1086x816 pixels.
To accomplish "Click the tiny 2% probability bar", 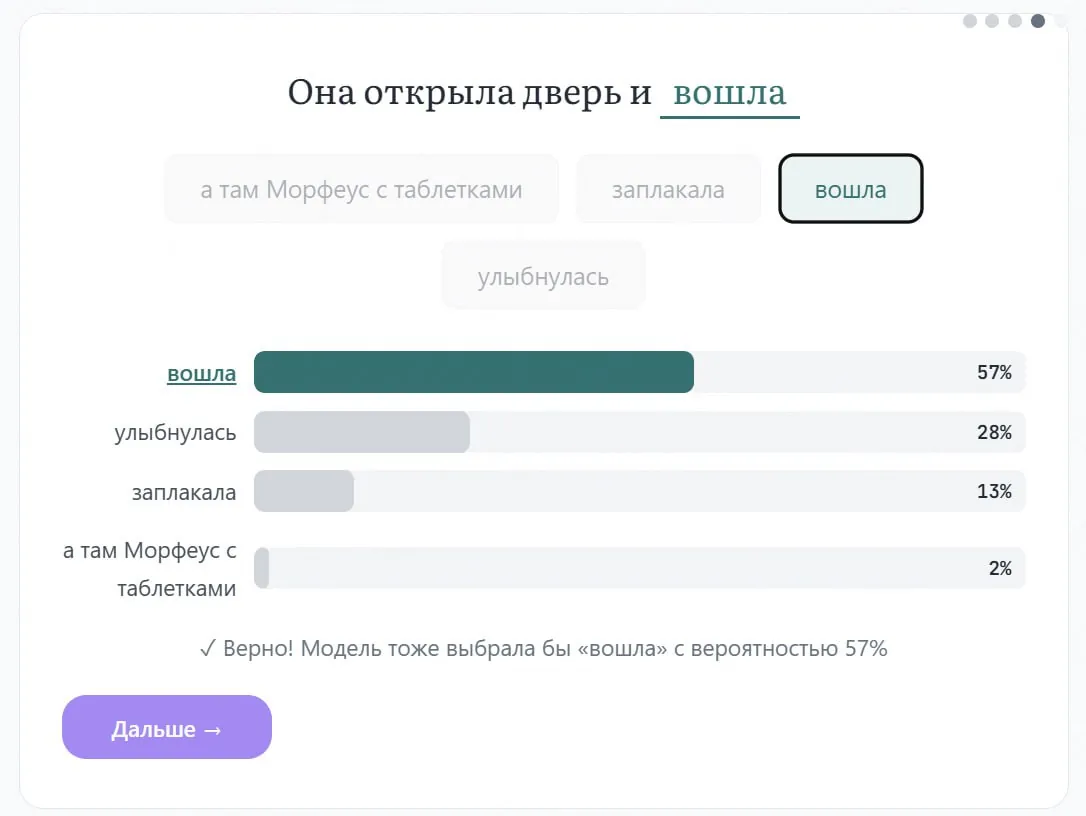I will 261,568.
